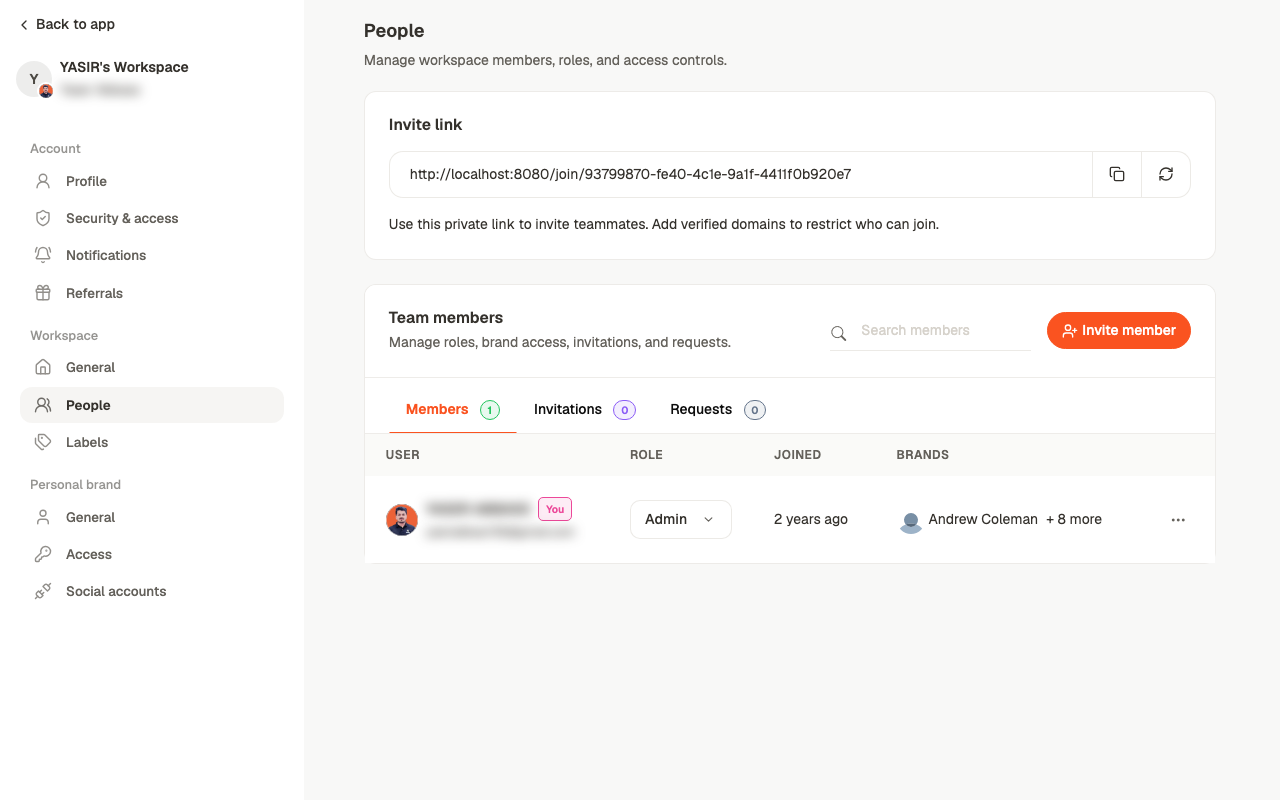Image resolution: width=1280 pixels, height=800 pixels.
Task: Switch to the Requests tab
Action: click(717, 409)
